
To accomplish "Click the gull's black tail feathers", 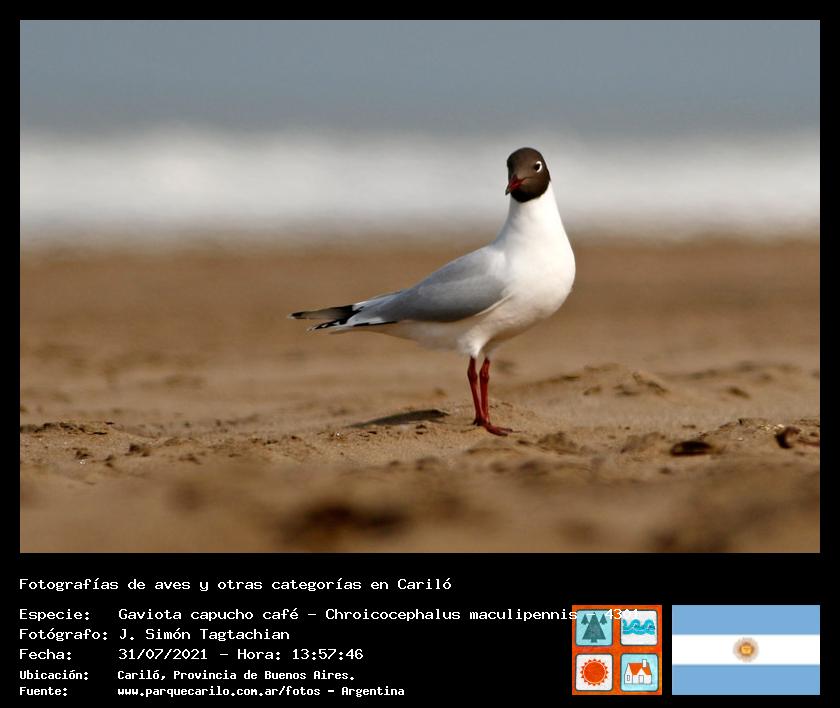I will [x=322, y=317].
